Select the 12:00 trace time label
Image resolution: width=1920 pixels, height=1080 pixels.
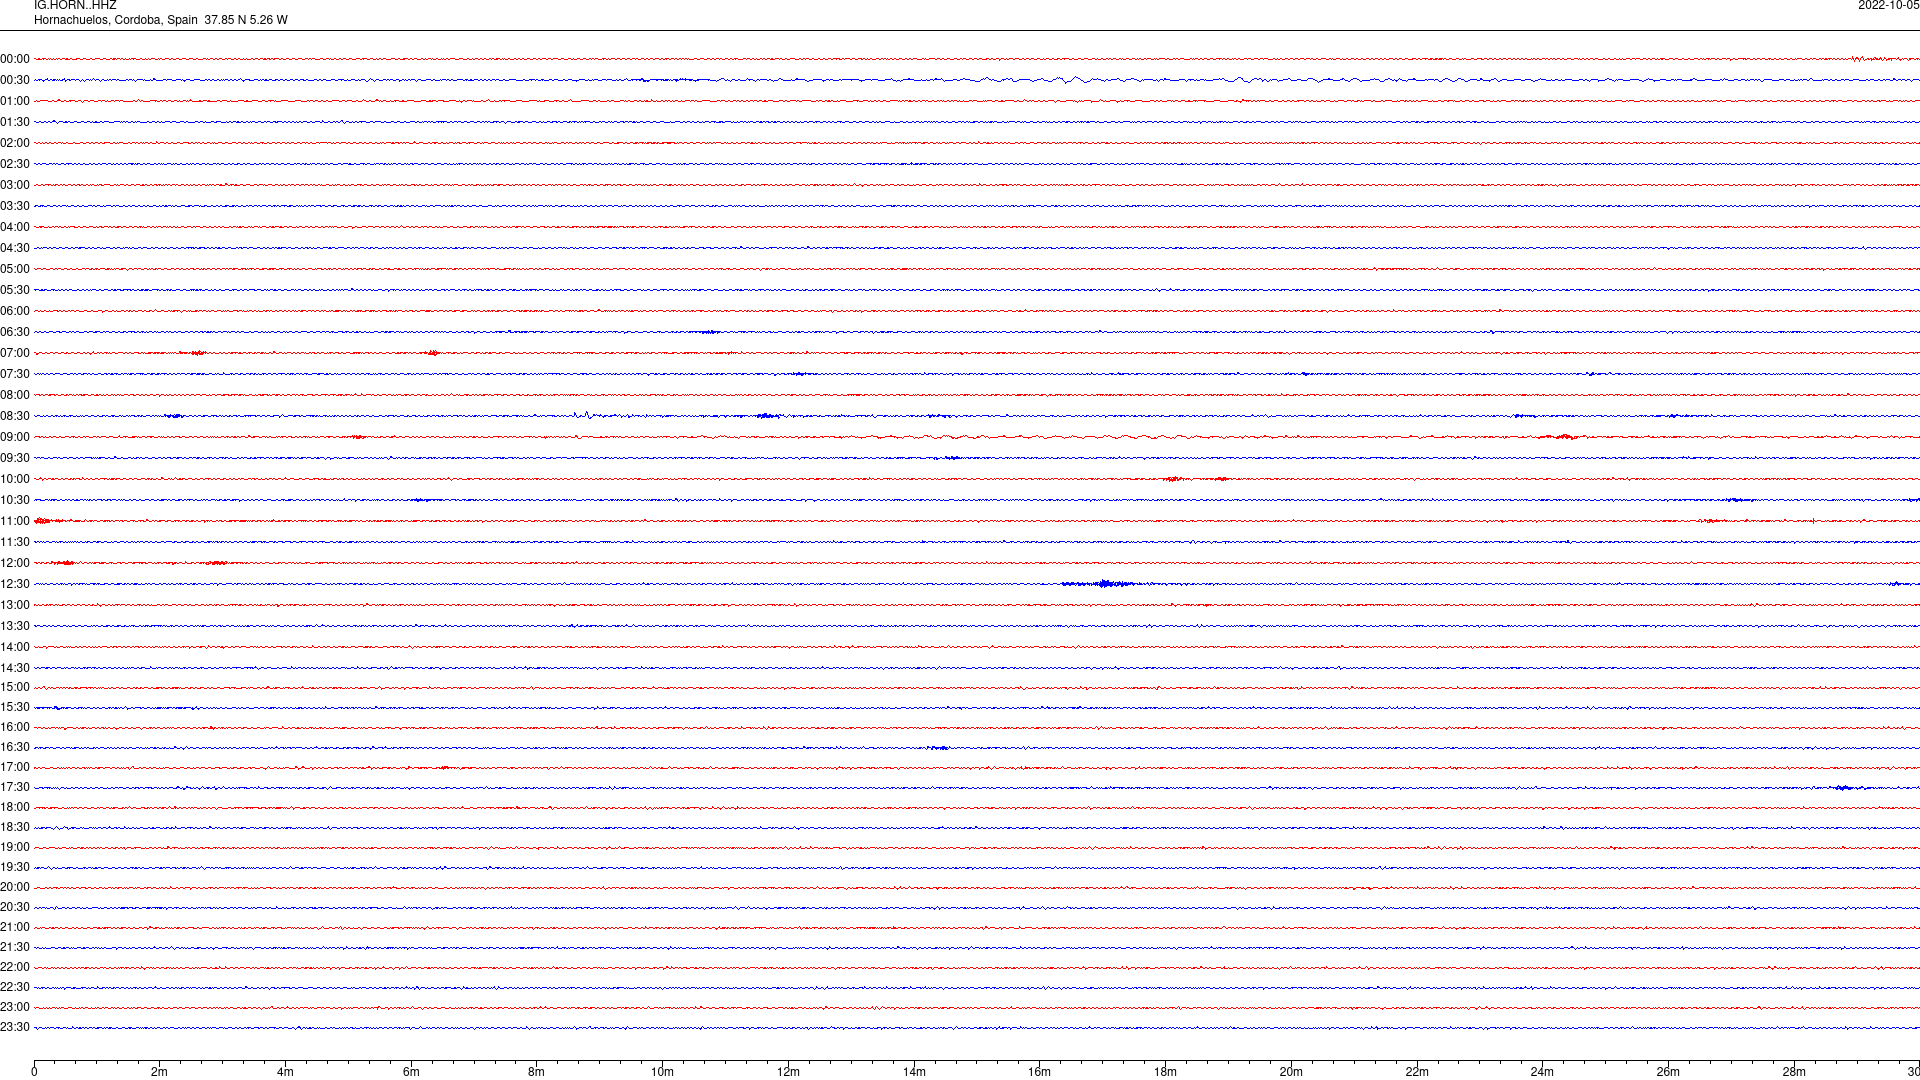click(x=15, y=563)
